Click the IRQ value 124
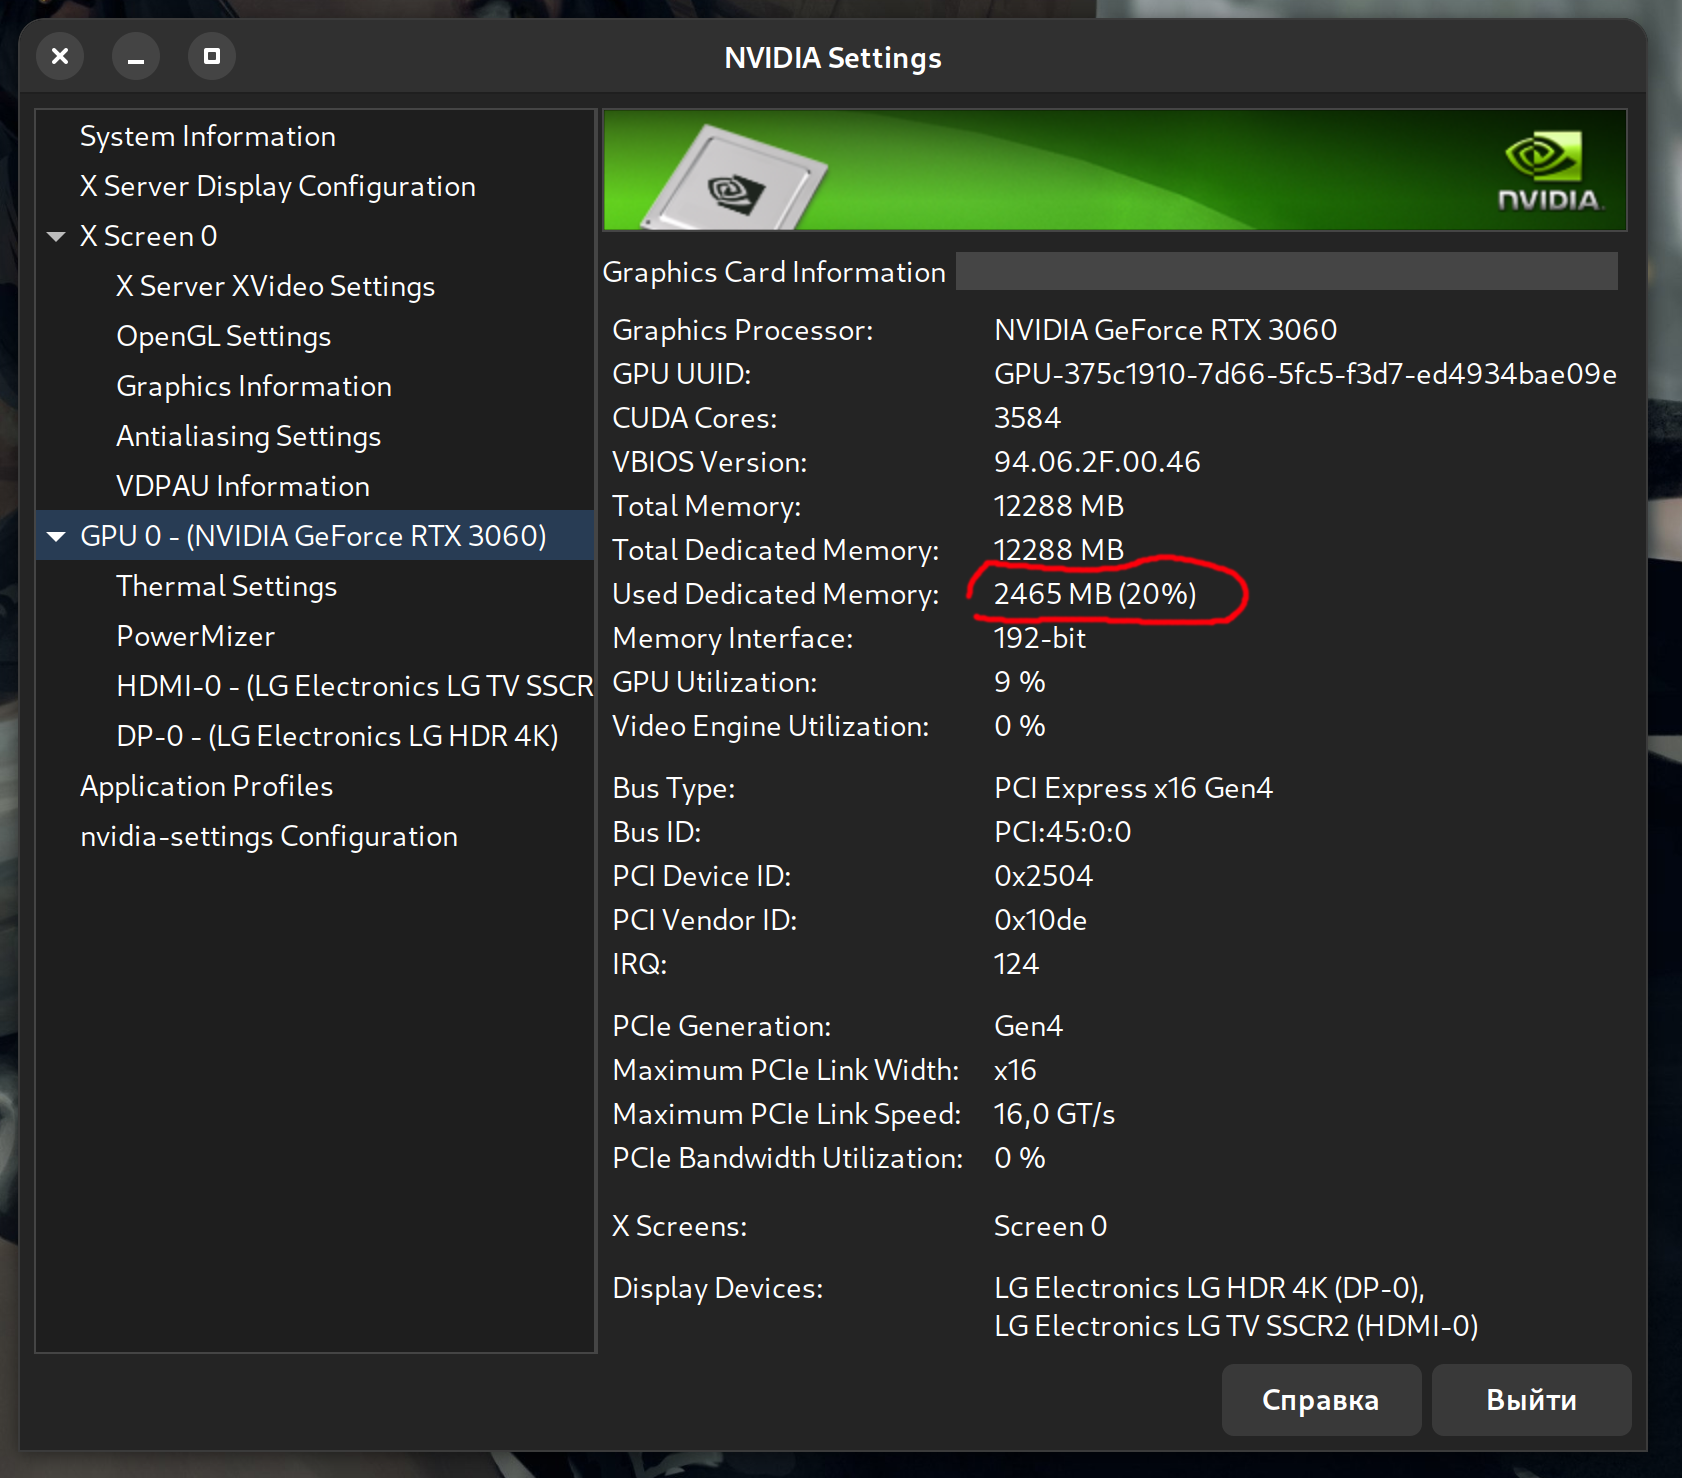This screenshot has width=1682, height=1478. pyautogui.click(x=1016, y=964)
